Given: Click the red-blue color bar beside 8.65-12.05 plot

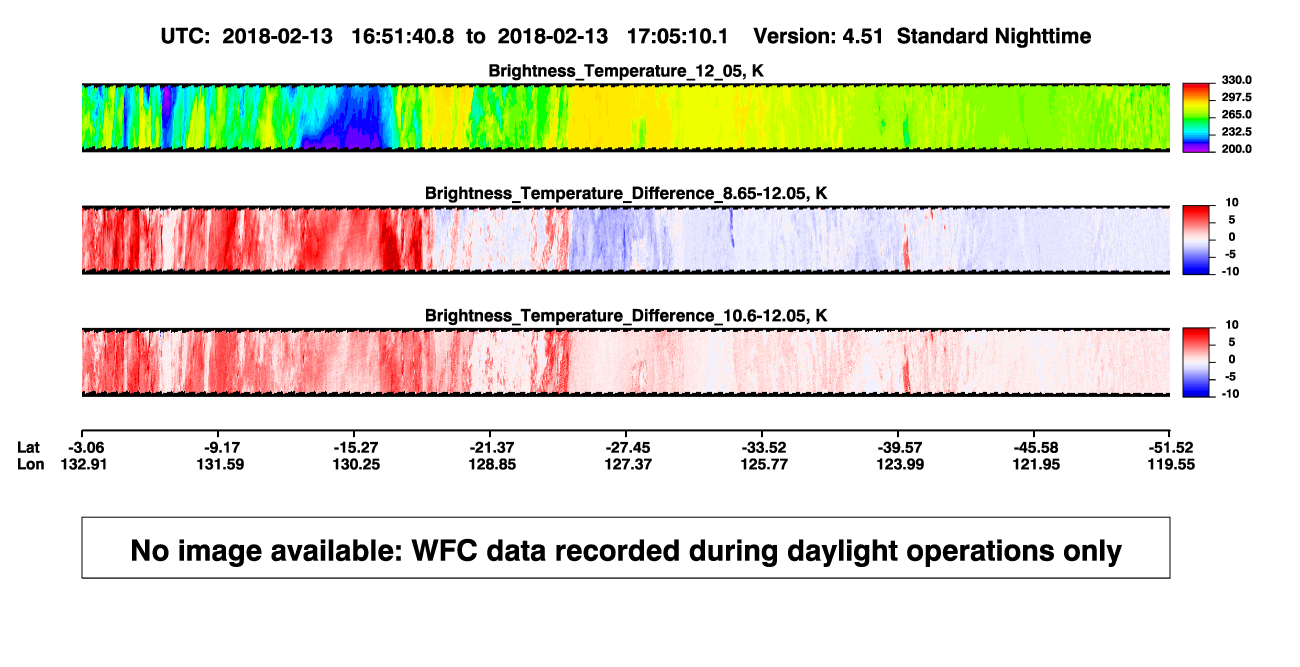Looking at the screenshot, I should coord(1196,240).
